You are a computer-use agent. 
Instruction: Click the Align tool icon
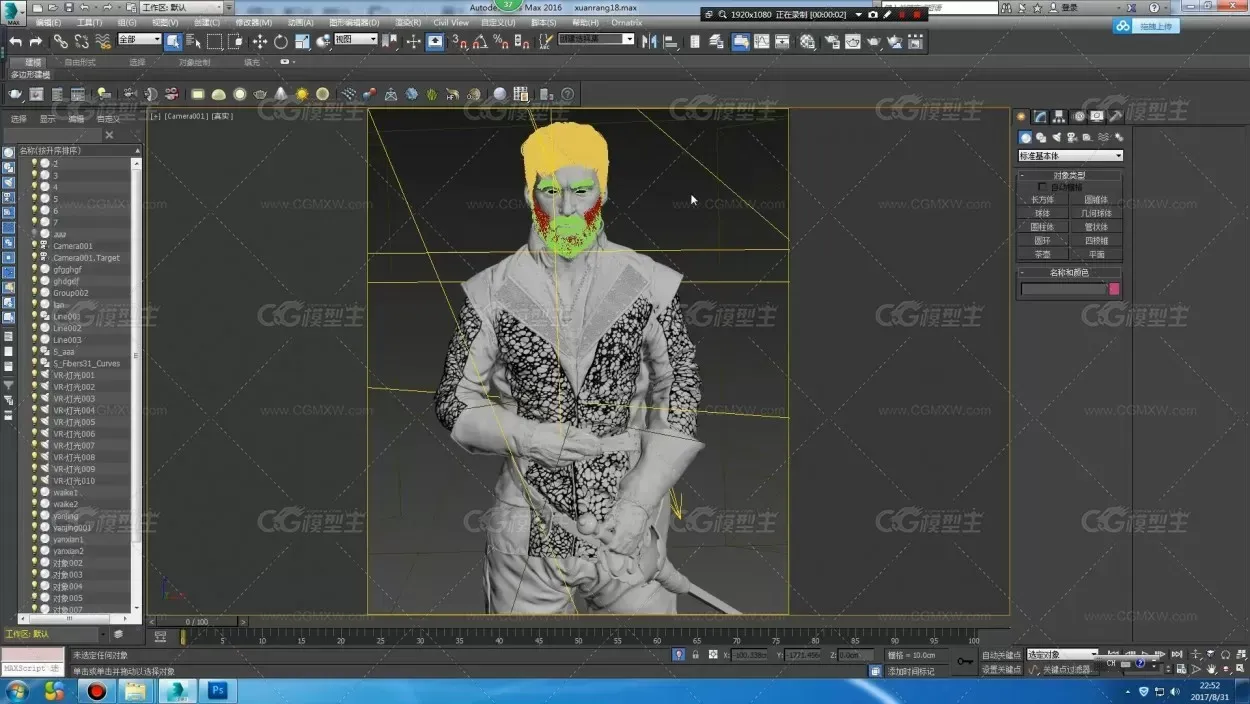coord(671,41)
